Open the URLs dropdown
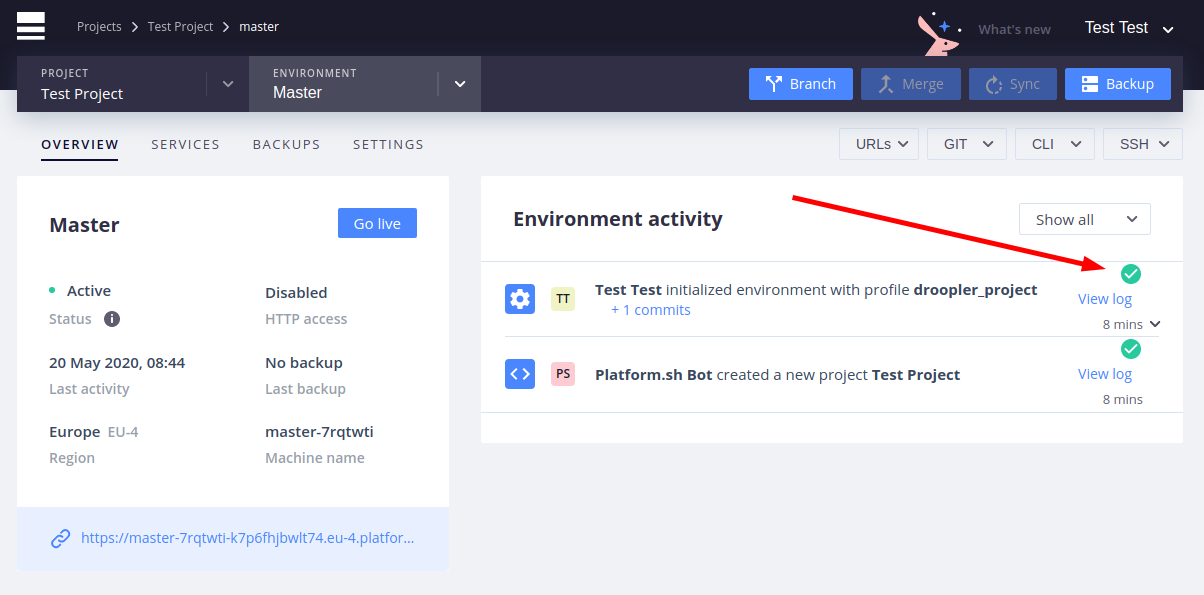The width and height of the screenshot is (1204, 595). (x=879, y=144)
